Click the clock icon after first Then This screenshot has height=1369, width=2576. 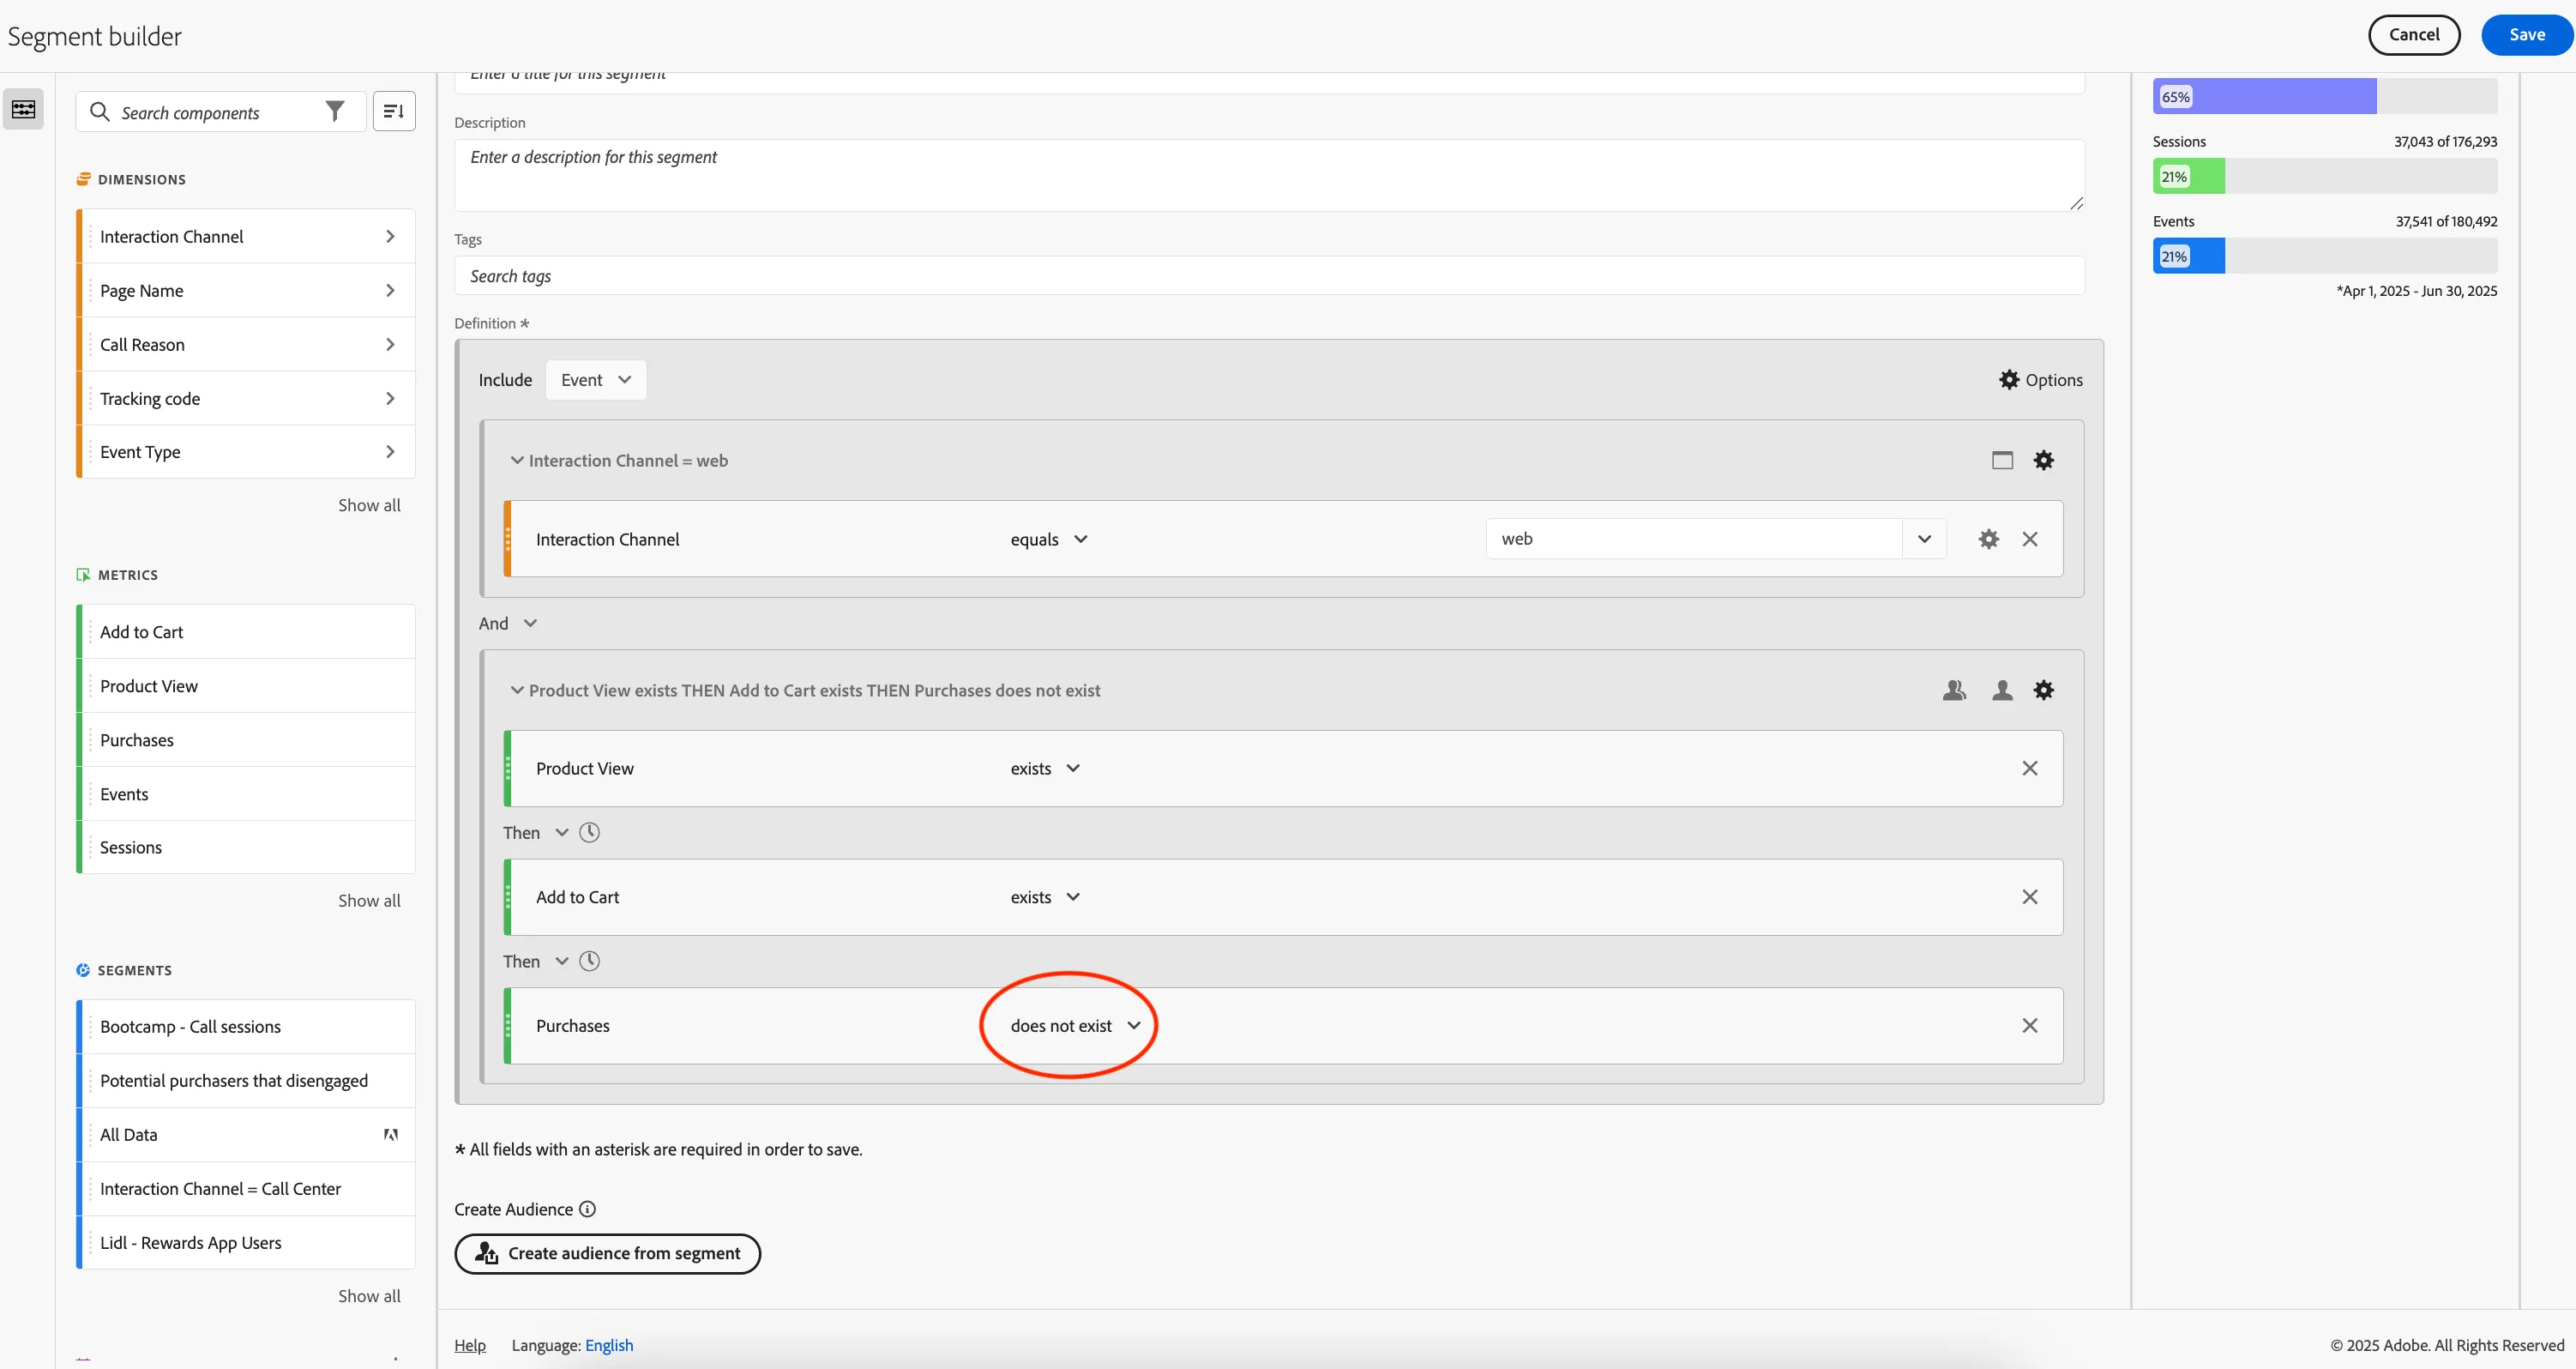coord(590,832)
